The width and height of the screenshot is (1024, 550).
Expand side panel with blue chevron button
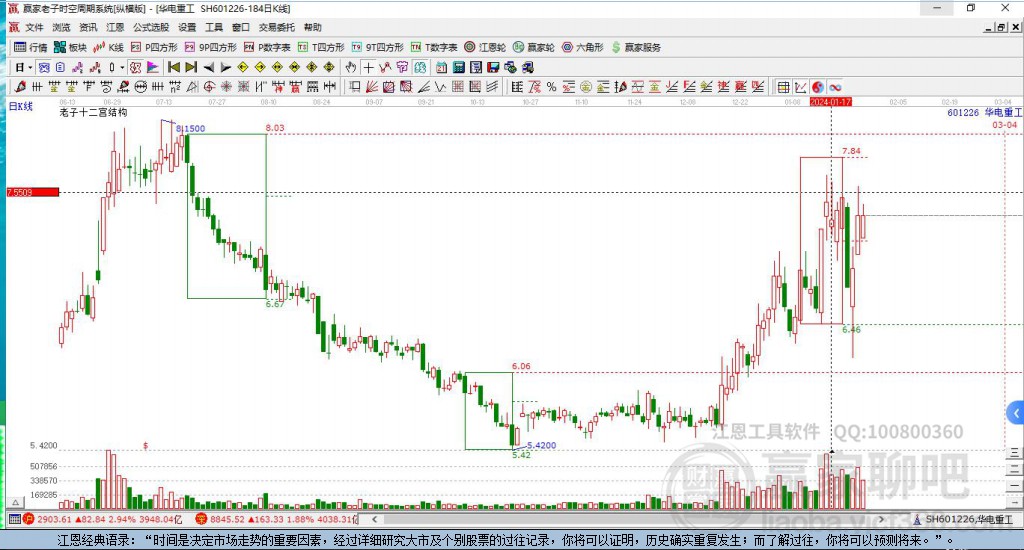pos(1016,413)
